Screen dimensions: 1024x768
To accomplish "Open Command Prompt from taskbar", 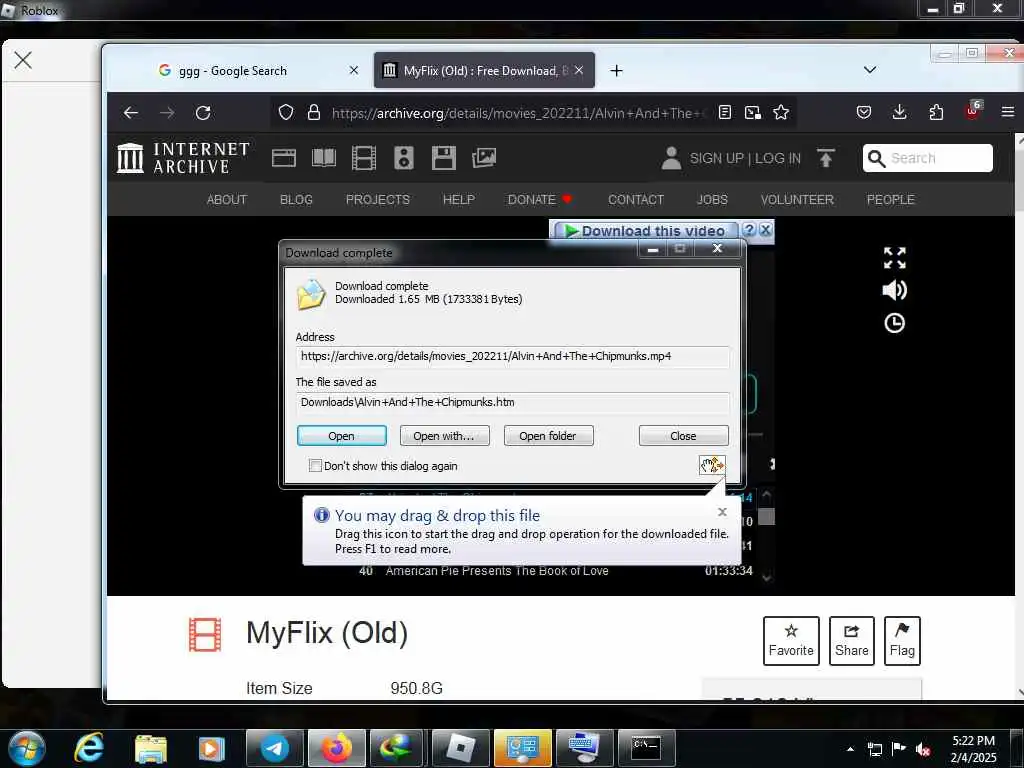I will tap(647, 748).
